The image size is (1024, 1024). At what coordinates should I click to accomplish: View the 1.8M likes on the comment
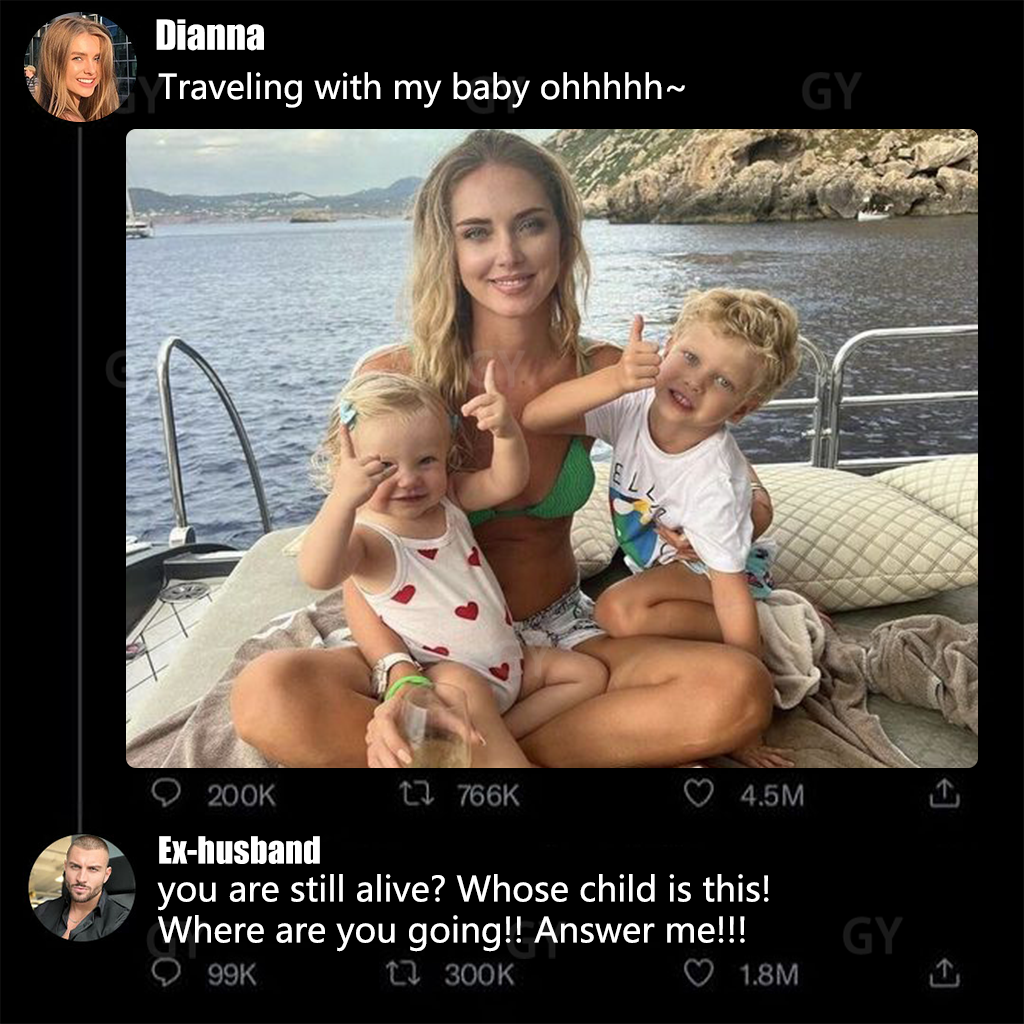769,975
